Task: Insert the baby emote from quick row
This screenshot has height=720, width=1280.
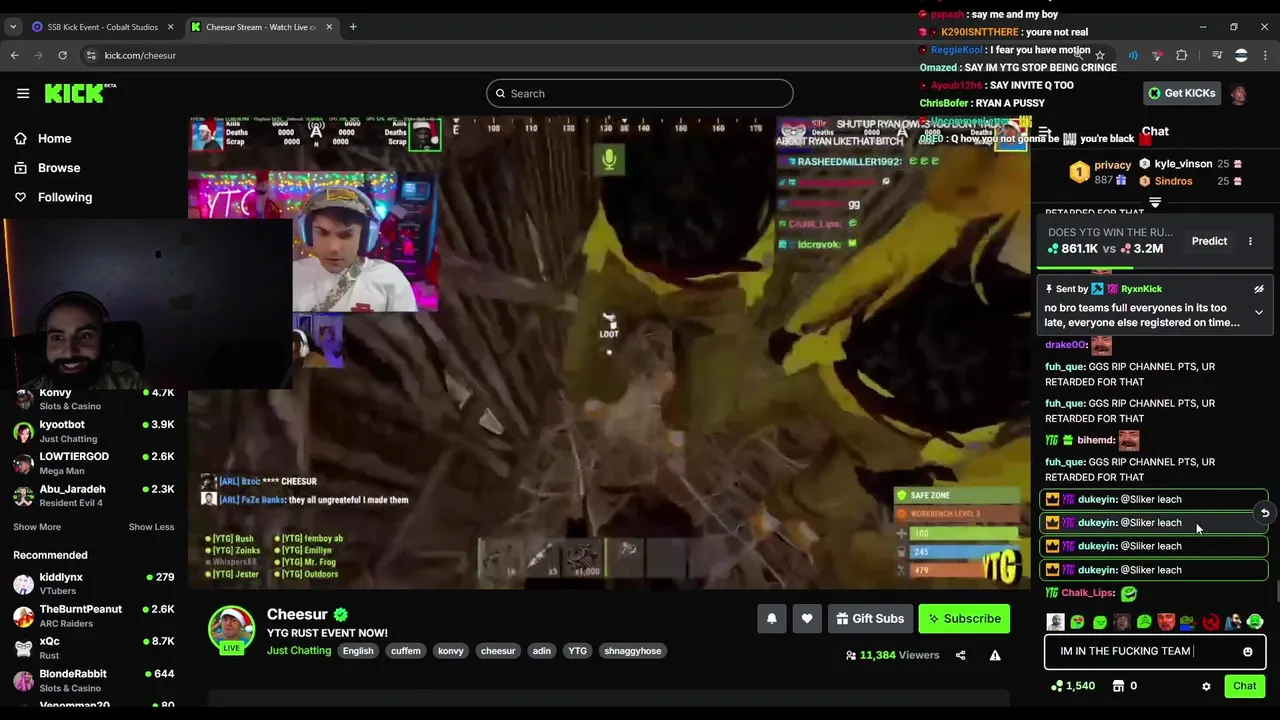Action: coord(1055,622)
